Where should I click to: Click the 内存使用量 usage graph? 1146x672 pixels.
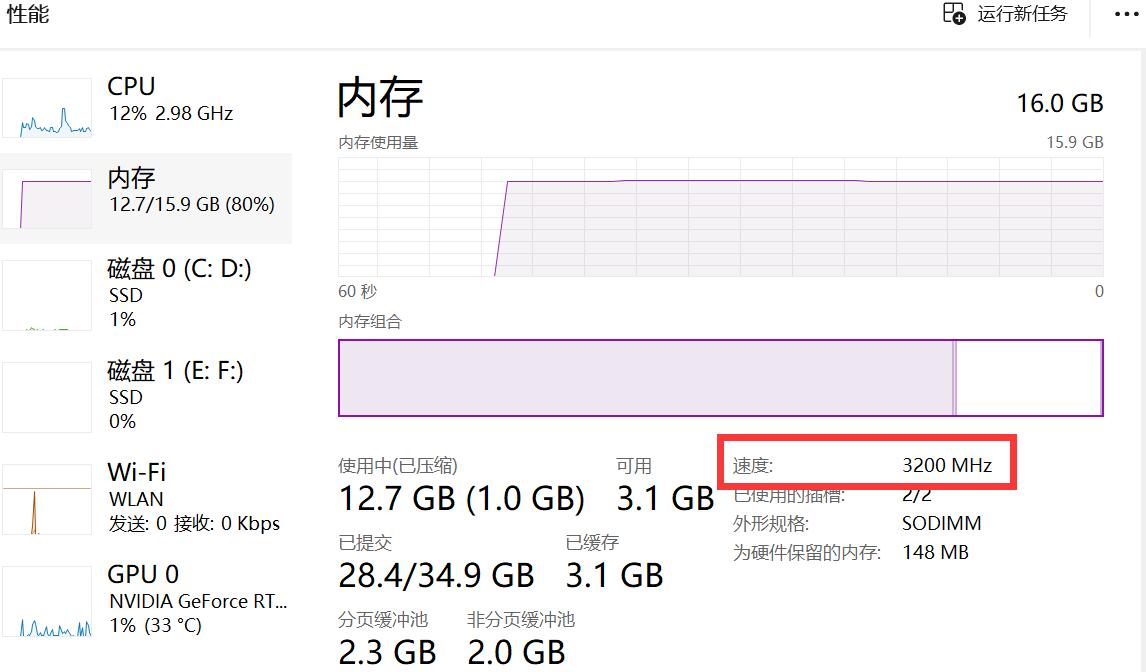(720, 215)
